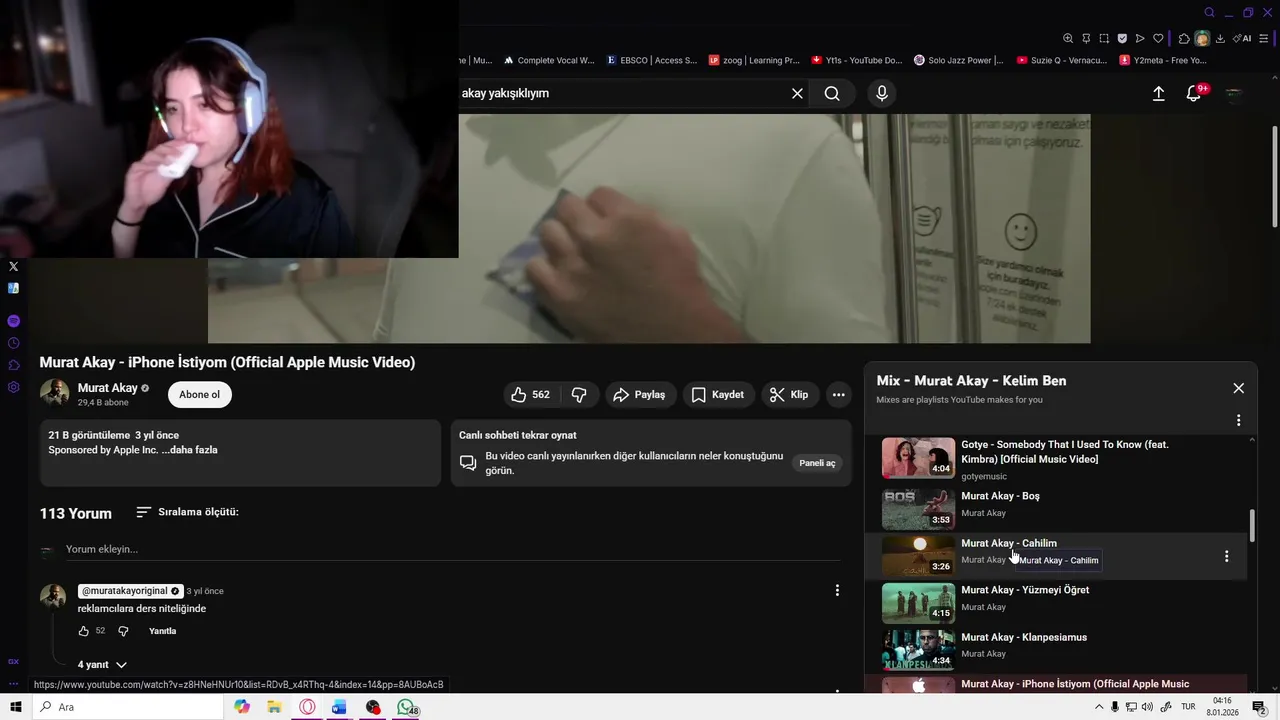Screen dimensions: 1280x720
Task: Click the Klip scissors button
Action: coord(790,395)
